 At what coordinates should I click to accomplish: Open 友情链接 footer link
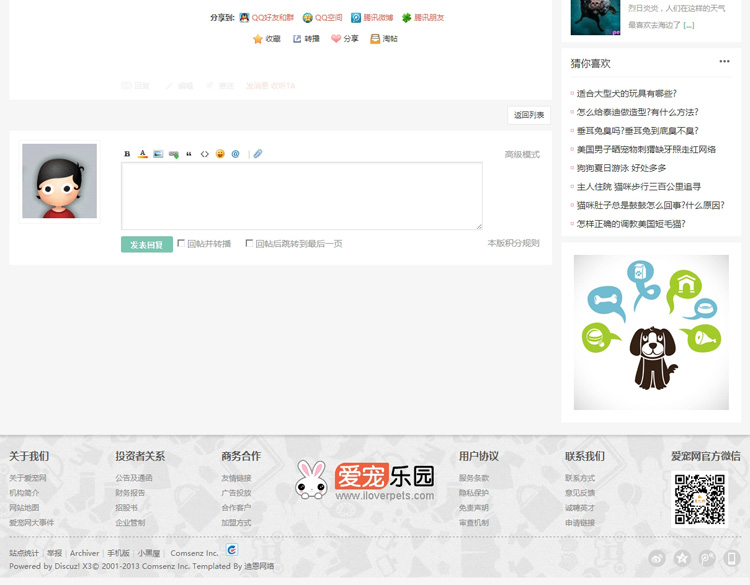coord(236,478)
